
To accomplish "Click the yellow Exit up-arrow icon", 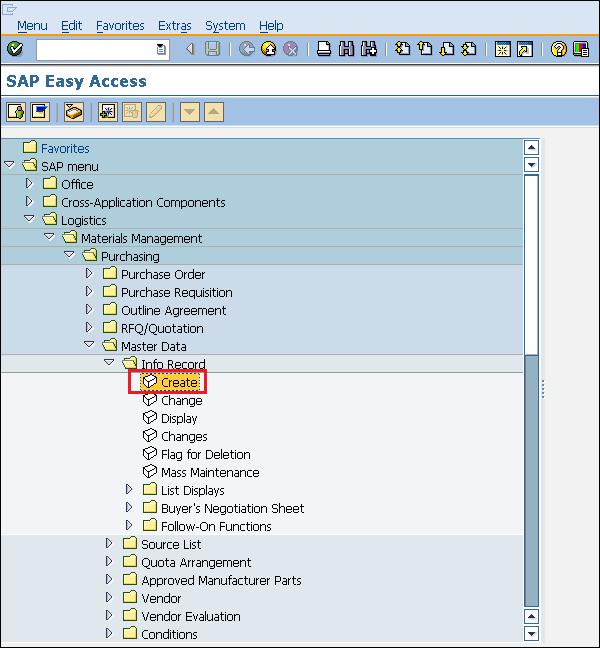I will pos(269,49).
